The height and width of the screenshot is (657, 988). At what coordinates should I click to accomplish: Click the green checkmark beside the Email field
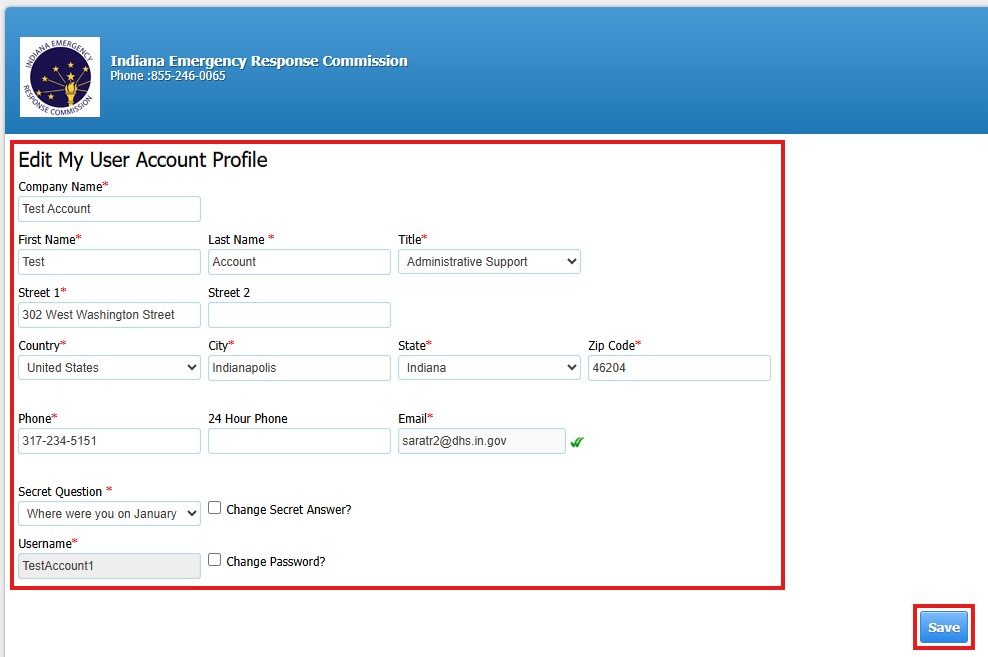tap(577, 441)
